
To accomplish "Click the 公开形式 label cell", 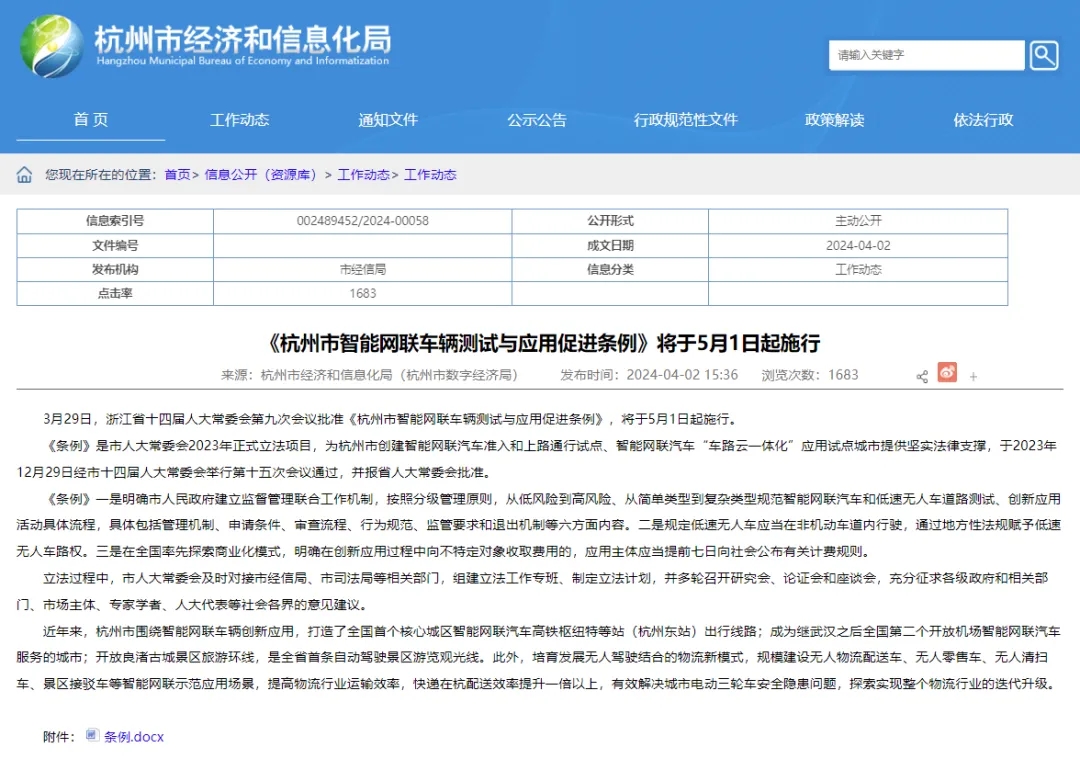I will [x=610, y=221].
